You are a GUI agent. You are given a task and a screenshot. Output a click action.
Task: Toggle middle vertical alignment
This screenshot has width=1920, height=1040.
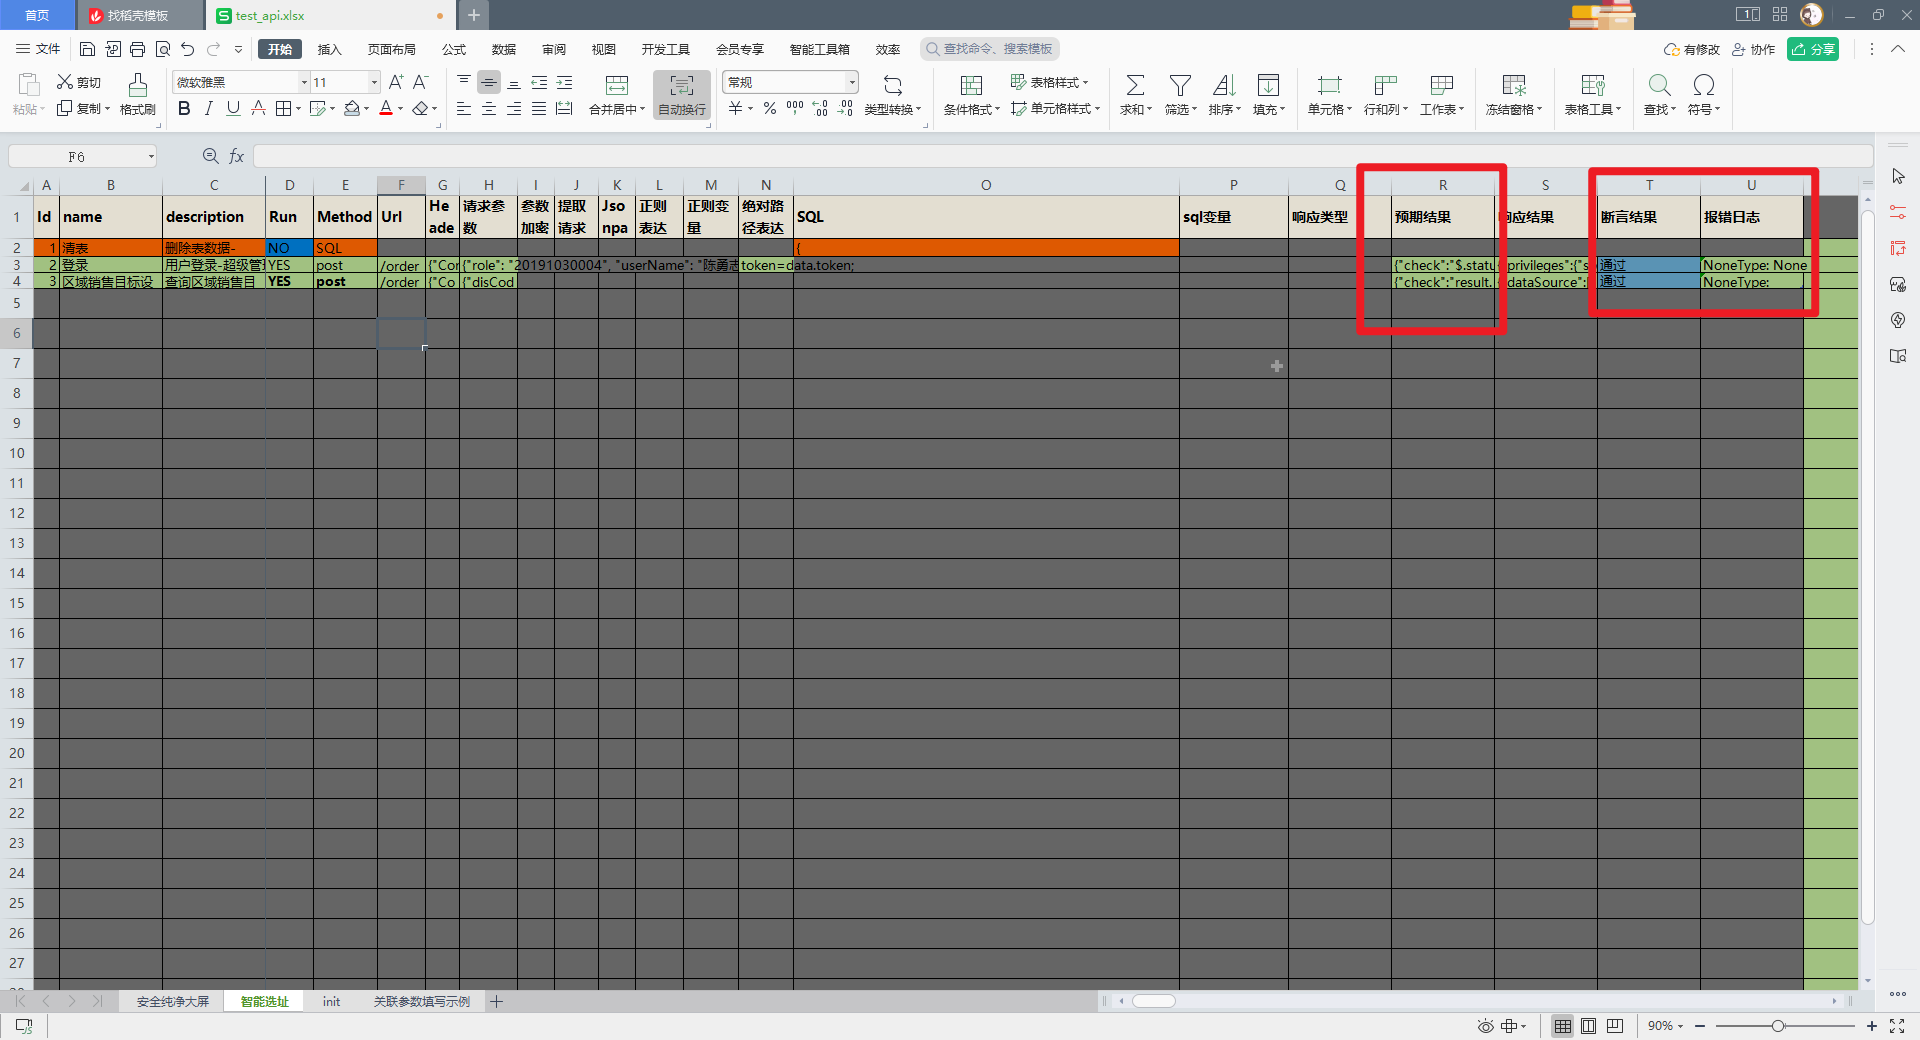(489, 82)
